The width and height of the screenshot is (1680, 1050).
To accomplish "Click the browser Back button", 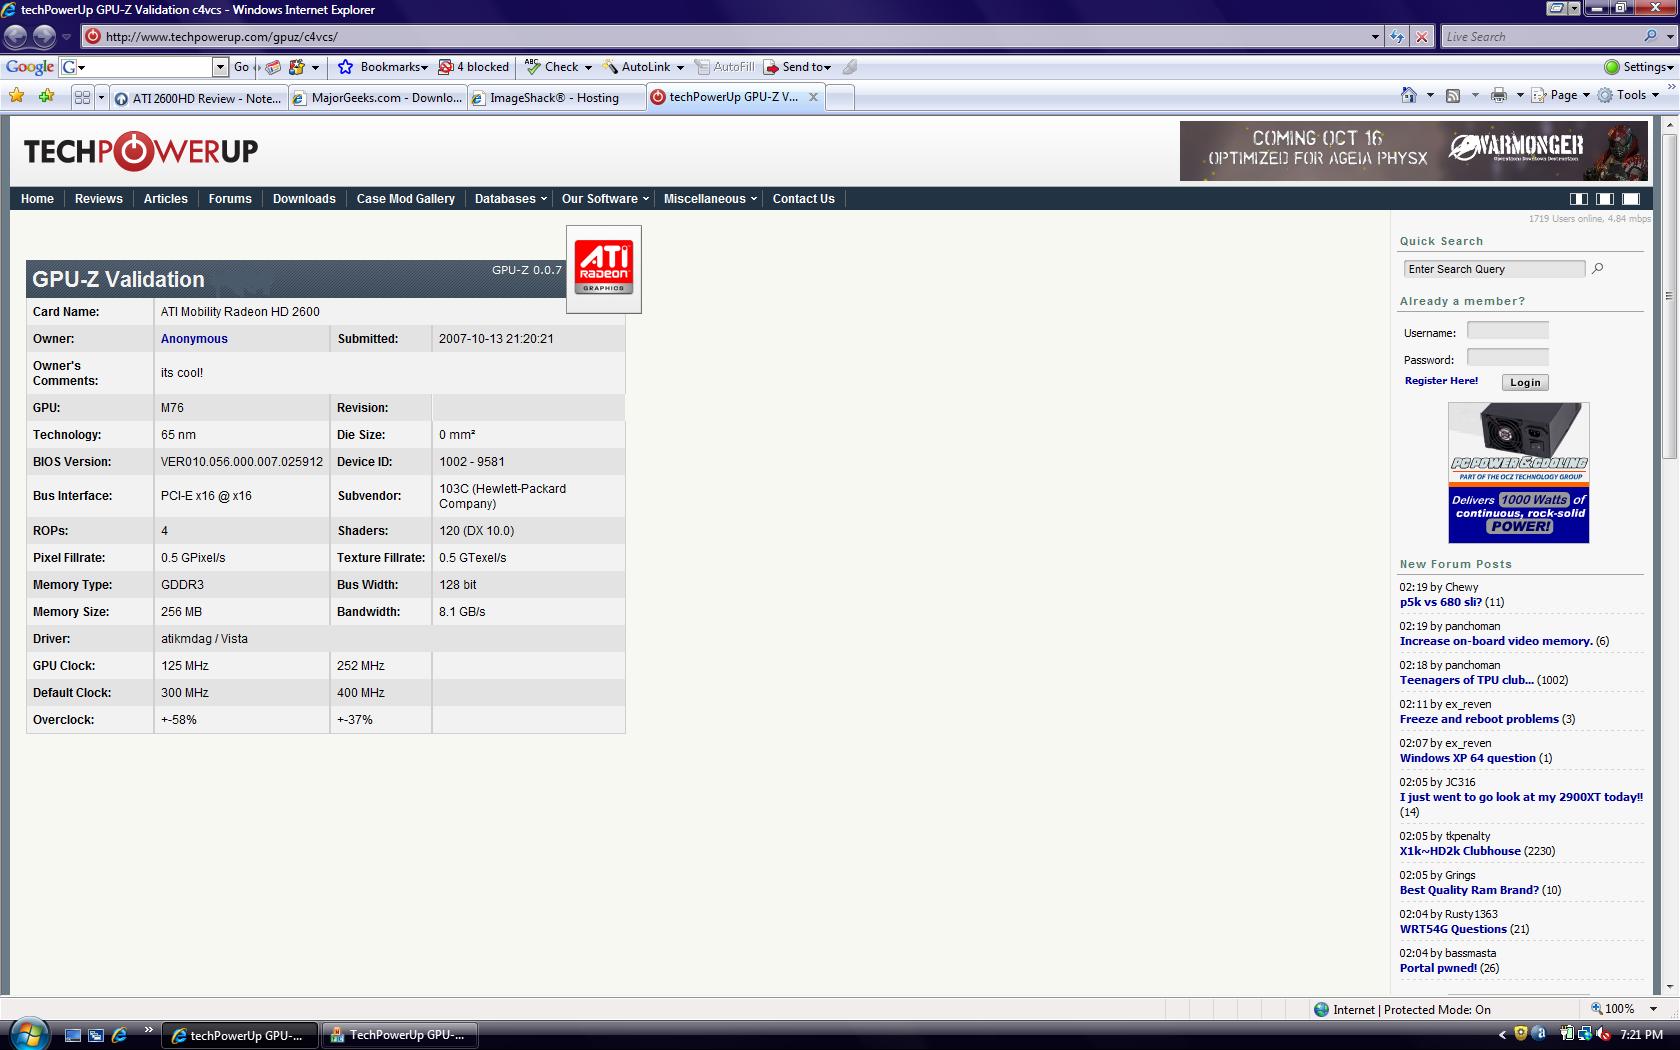I will click(16, 37).
